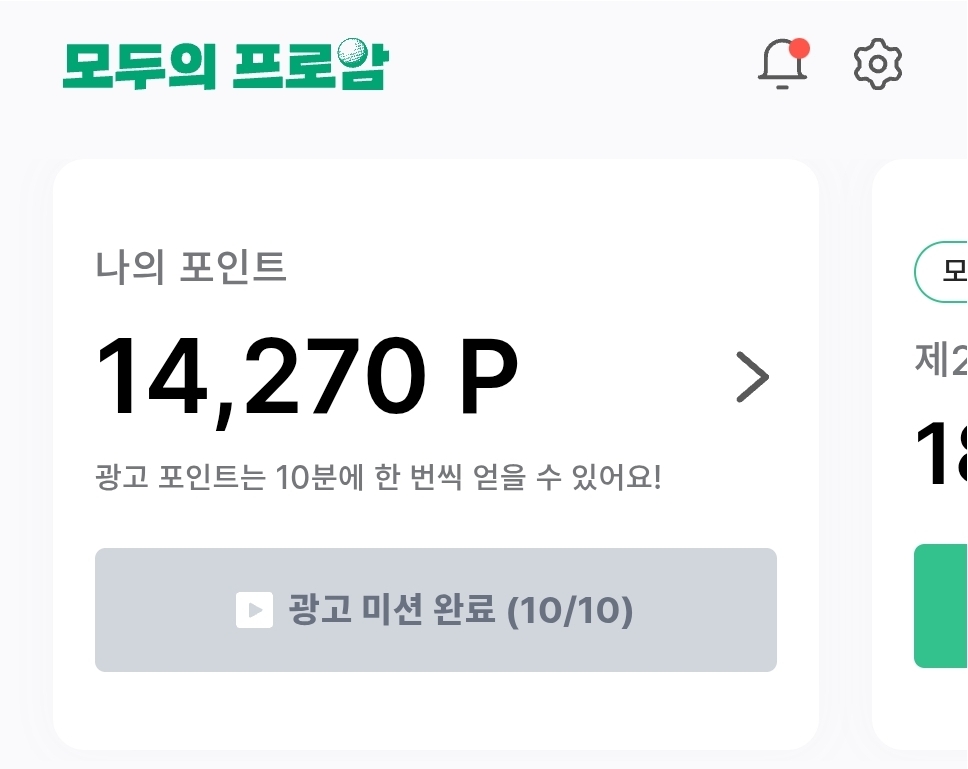Image resolution: width=968 pixels, height=769 pixels.
Task: Click the 얻을 수 있어요! text under the points
Action: (x=577, y=478)
